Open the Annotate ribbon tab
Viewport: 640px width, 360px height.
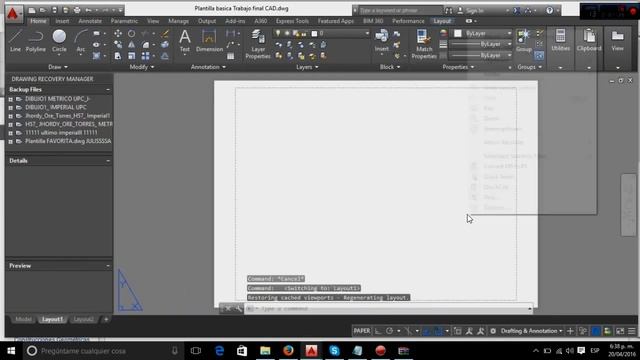90,21
